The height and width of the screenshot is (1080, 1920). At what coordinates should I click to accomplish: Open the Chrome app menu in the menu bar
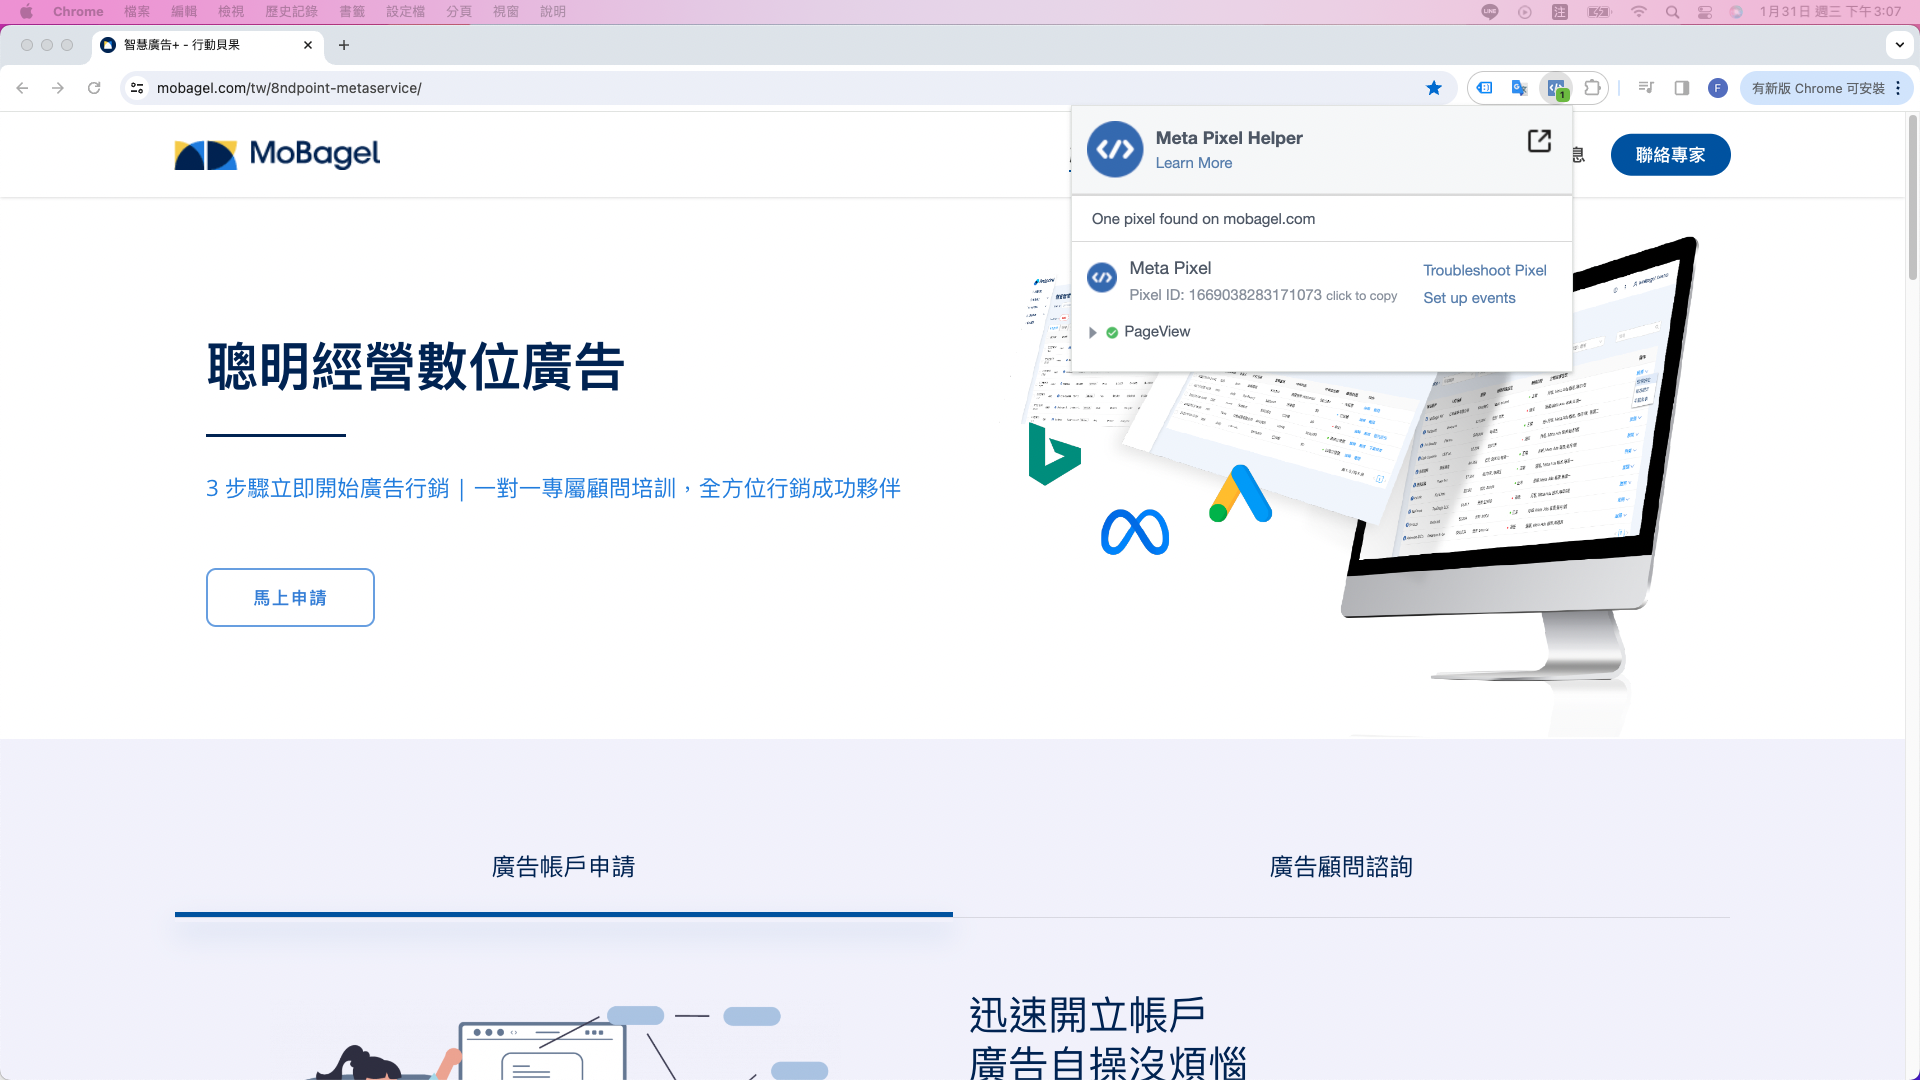pos(78,12)
